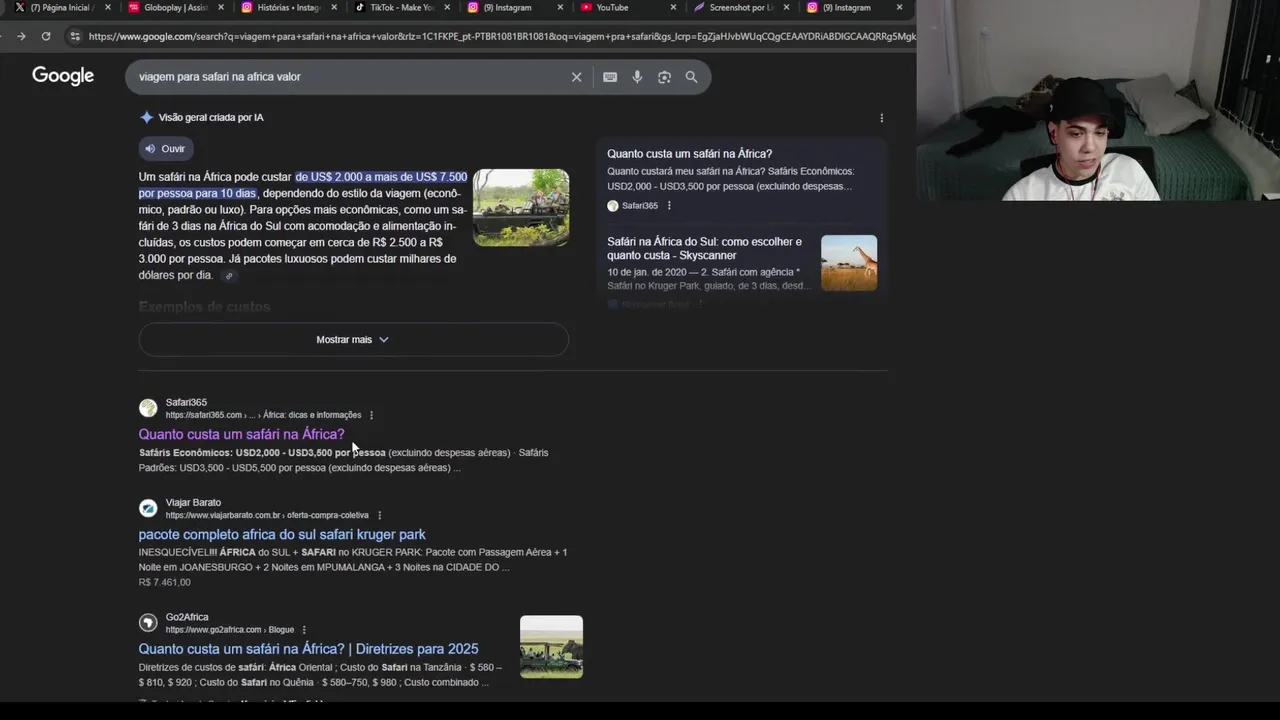1280x720 pixels.
Task: Open giraffe thumbnail on Skyscanner card
Action: 849,263
